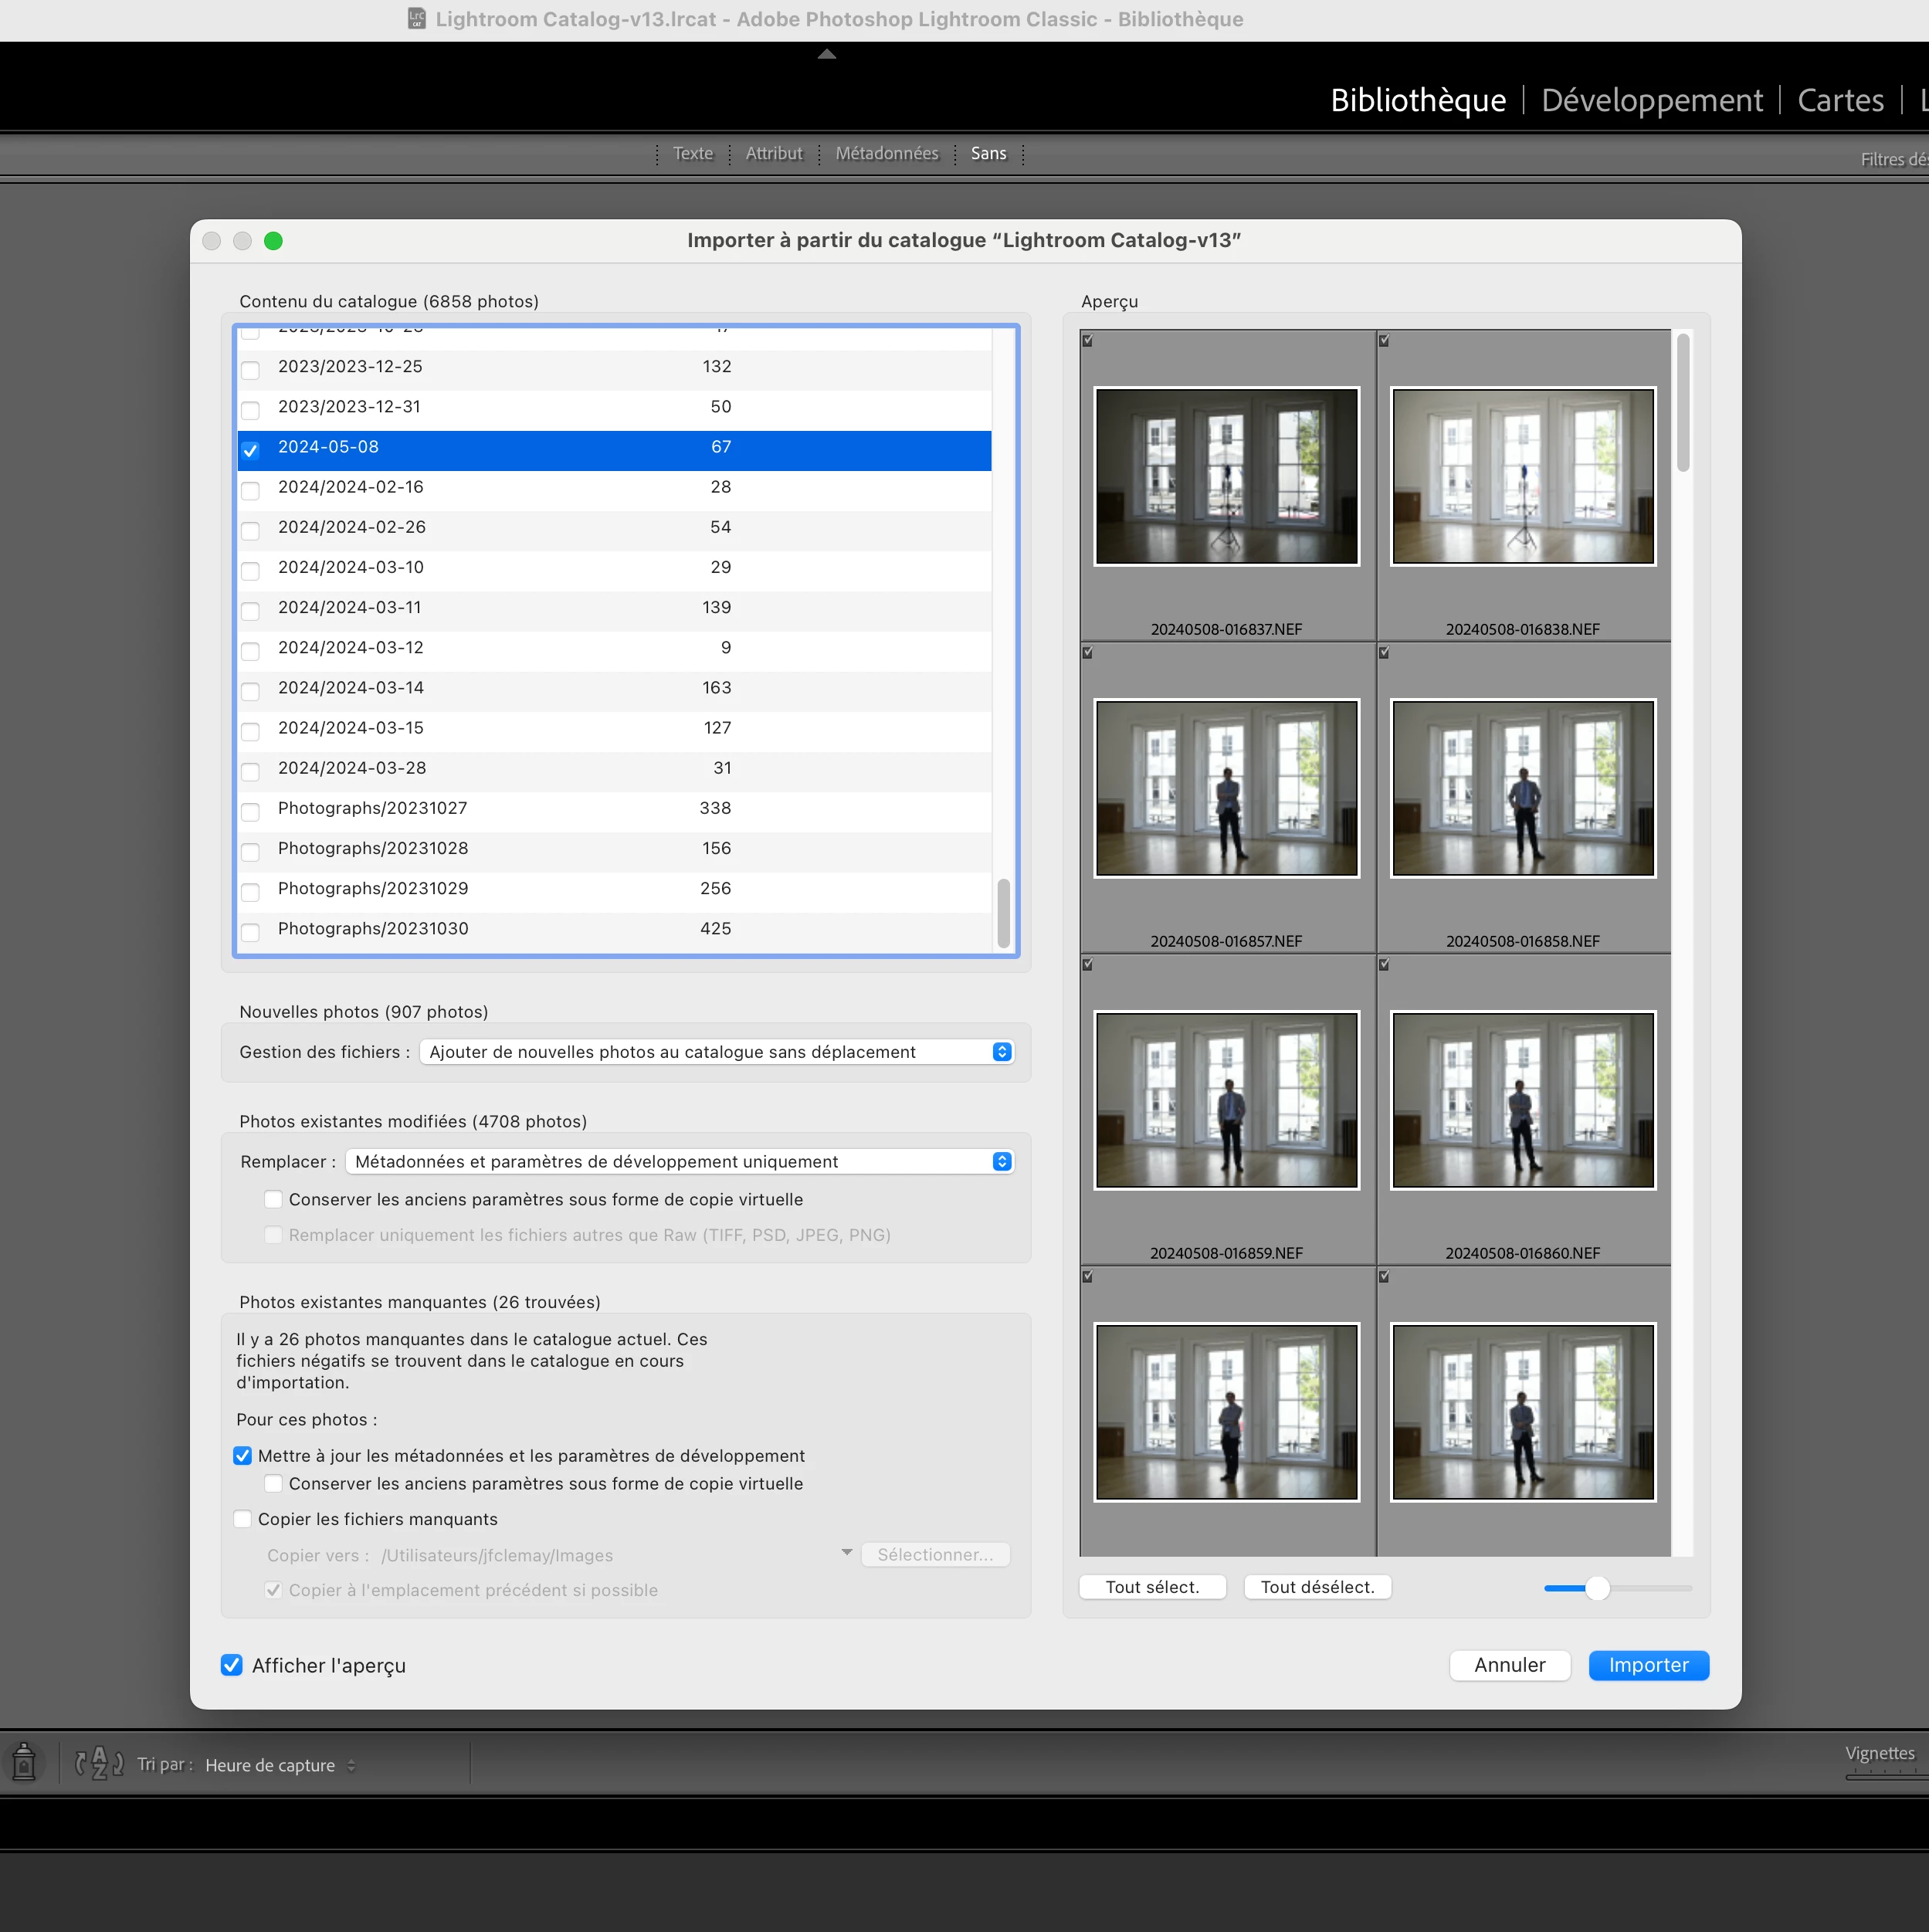Viewport: 1929px width, 1932px height.
Task: Click the Lightroom catalog icon in title bar
Action: (x=417, y=19)
